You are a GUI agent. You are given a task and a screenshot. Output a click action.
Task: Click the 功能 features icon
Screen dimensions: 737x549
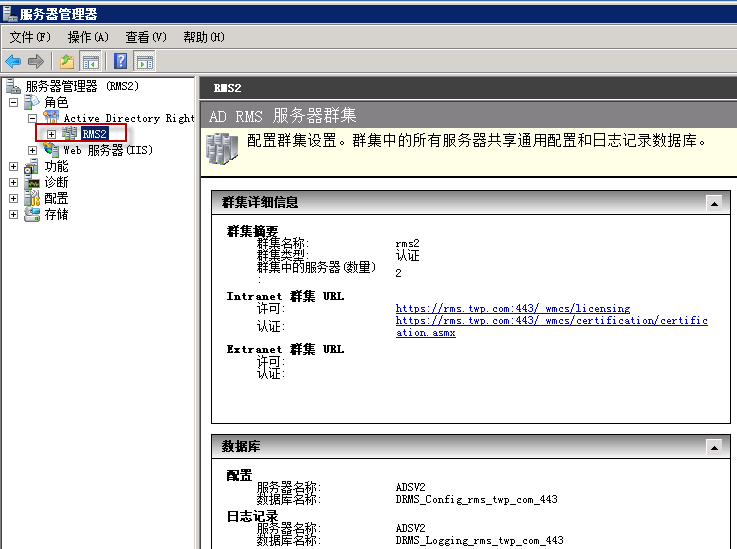pyautogui.click(x=31, y=166)
